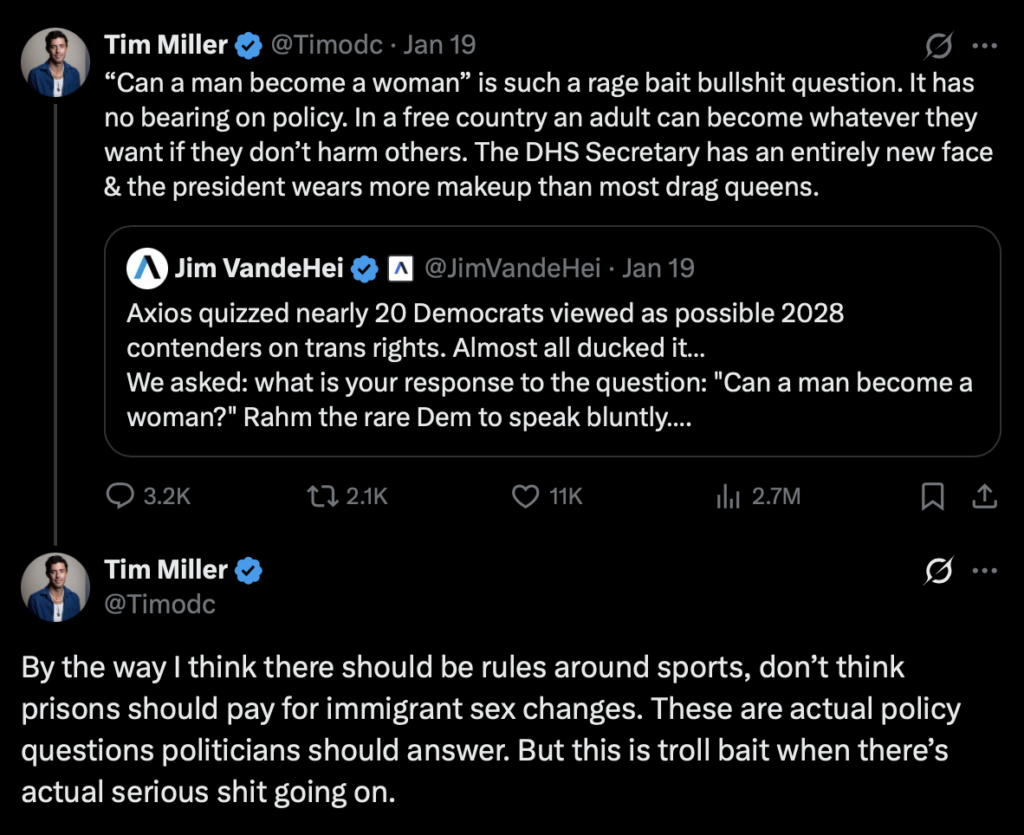Screen dimensions: 1024x835
Task: Open the three-dot menu on the first tweet
Action: [x=985, y=45]
